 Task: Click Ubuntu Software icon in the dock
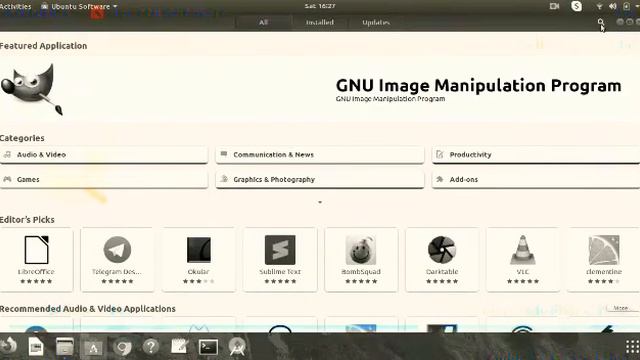tap(93, 347)
